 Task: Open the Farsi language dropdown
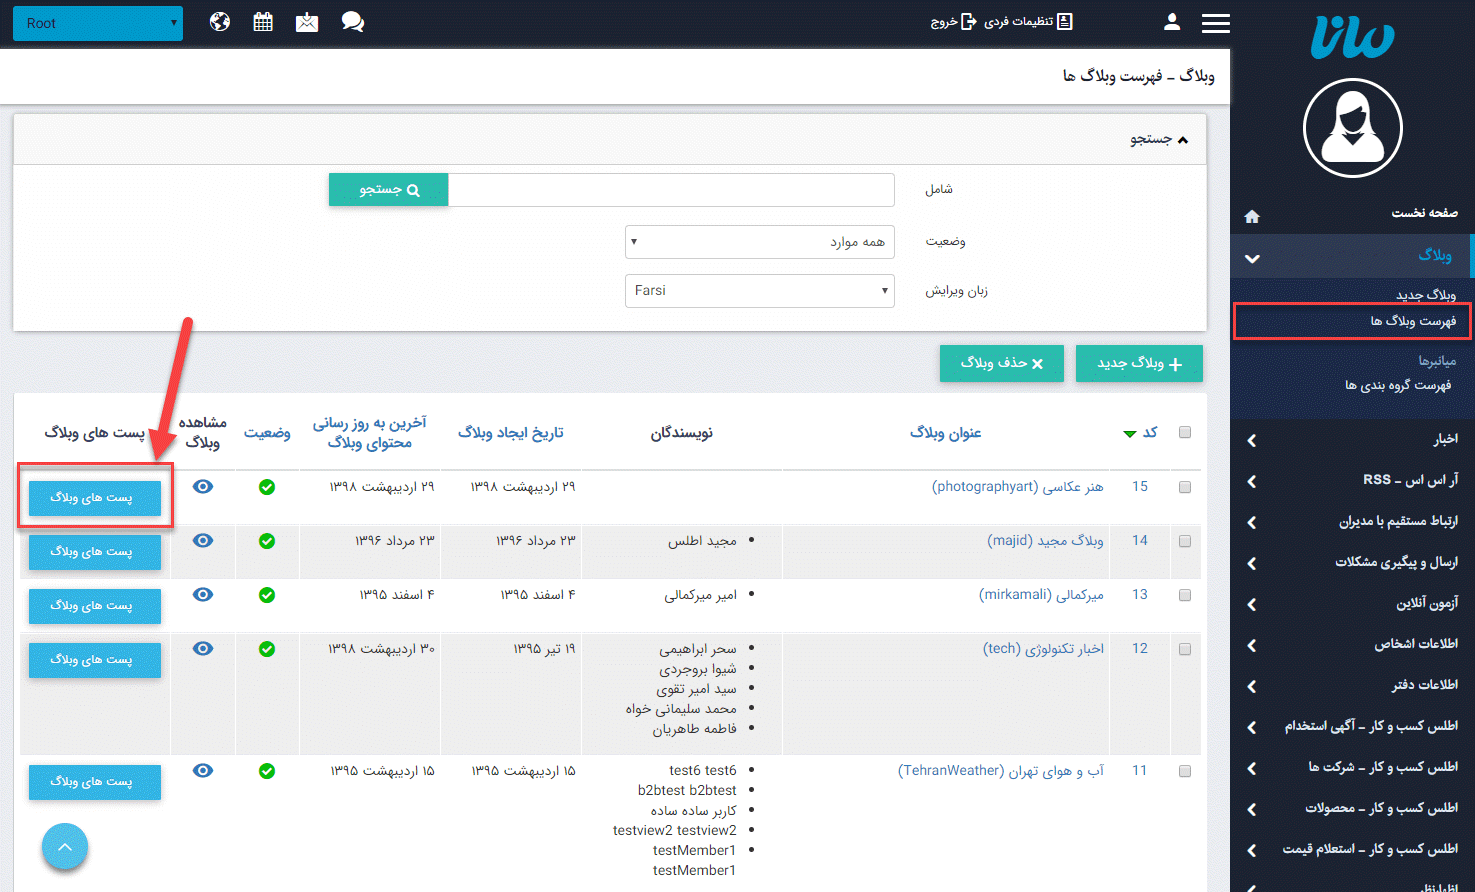click(759, 291)
